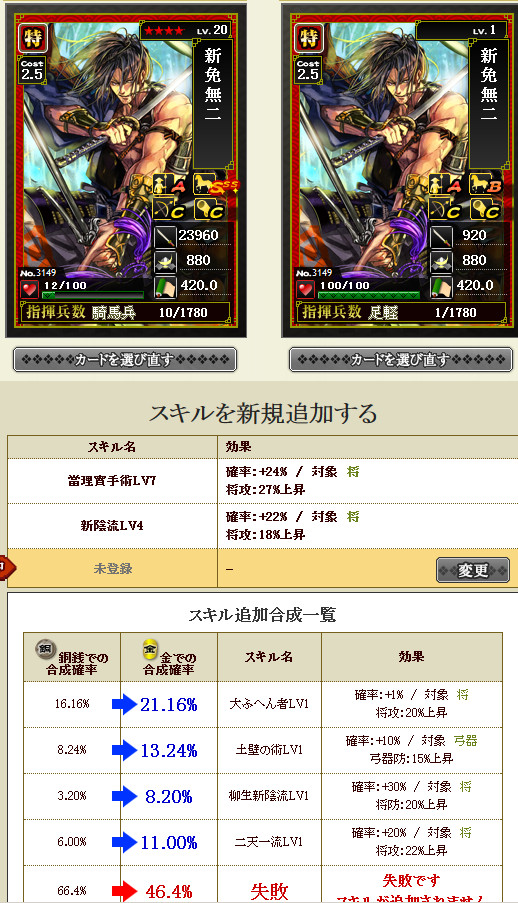
Task: Click the red arrow beside 46.4%
Action: click(124, 890)
